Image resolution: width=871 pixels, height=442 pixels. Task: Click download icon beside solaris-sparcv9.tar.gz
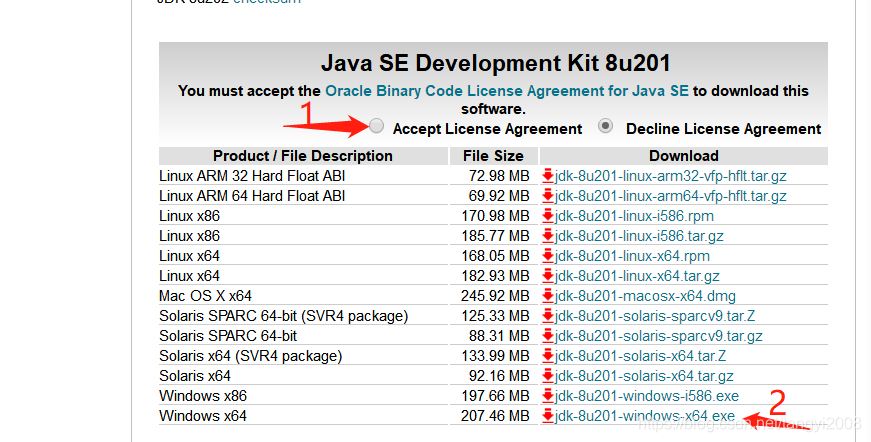click(x=548, y=336)
